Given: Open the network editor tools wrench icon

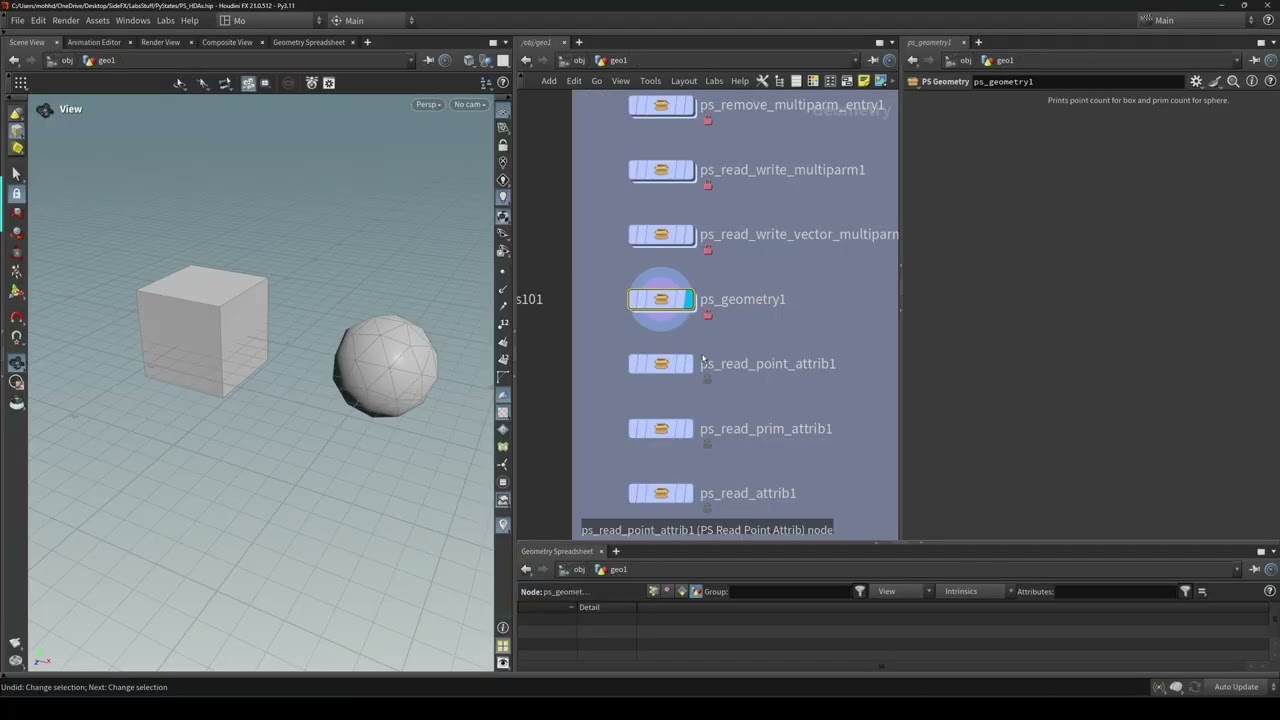Looking at the screenshot, I should click(x=762, y=81).
